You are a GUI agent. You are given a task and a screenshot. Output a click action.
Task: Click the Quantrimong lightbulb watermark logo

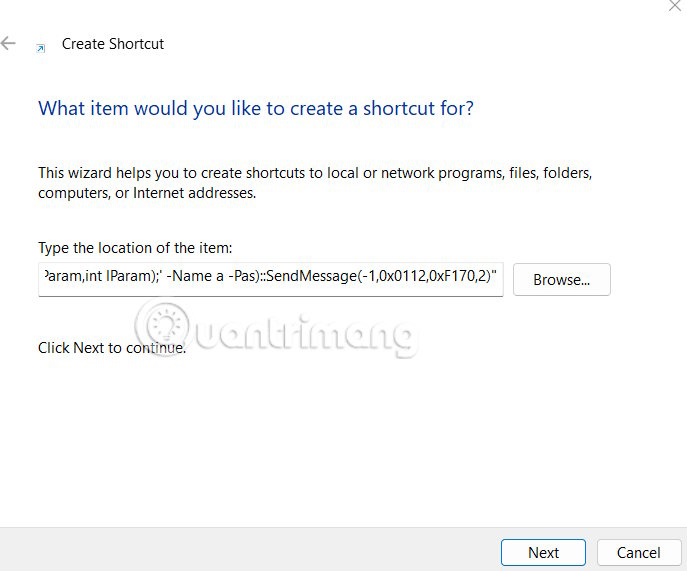[163, 326]
